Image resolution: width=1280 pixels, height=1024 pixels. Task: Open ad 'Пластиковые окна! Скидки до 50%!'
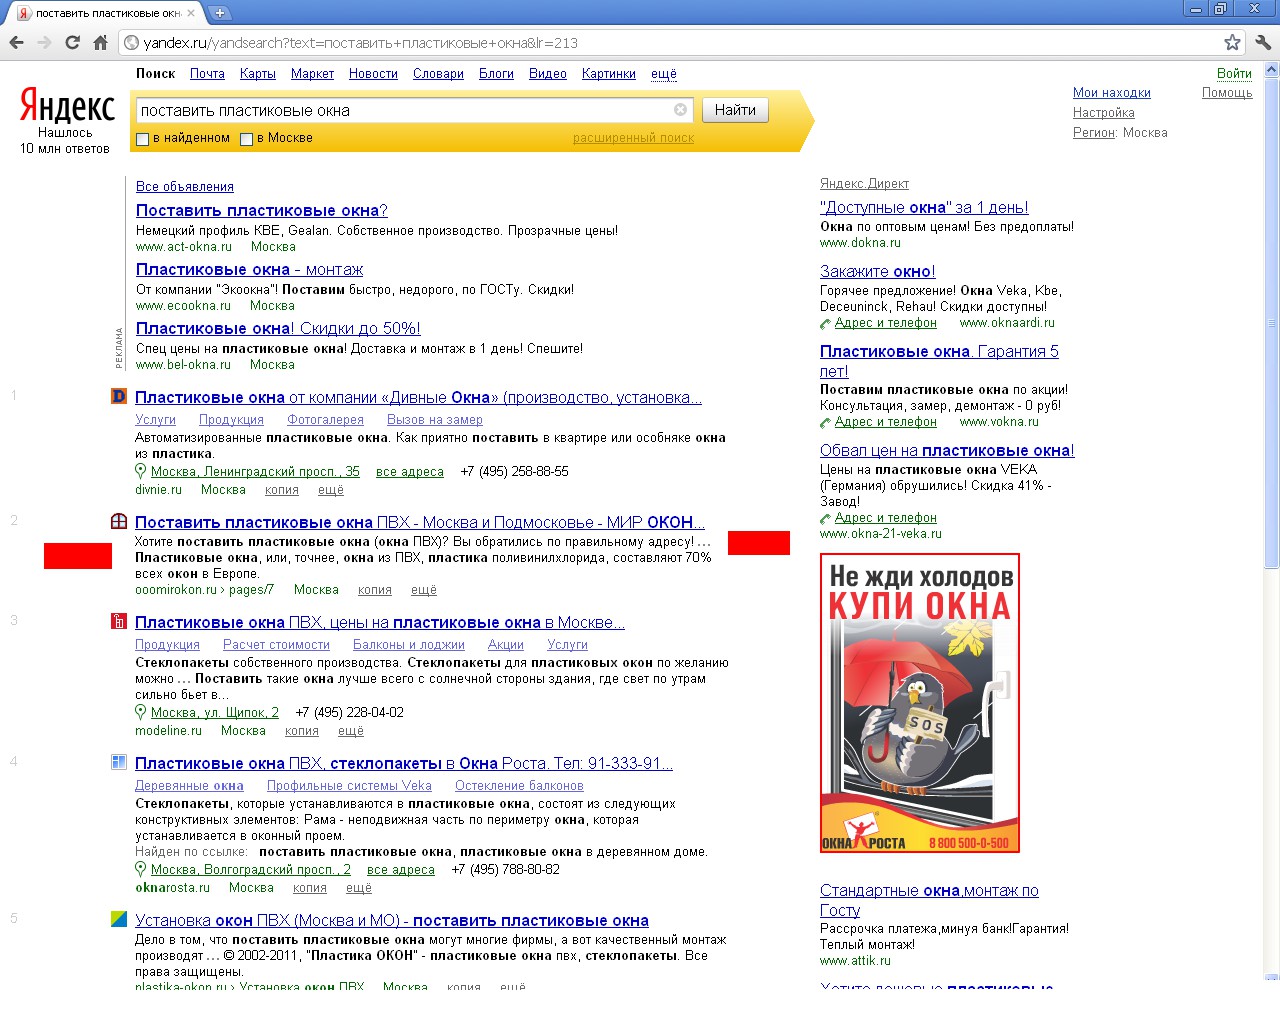pos(278,328)
